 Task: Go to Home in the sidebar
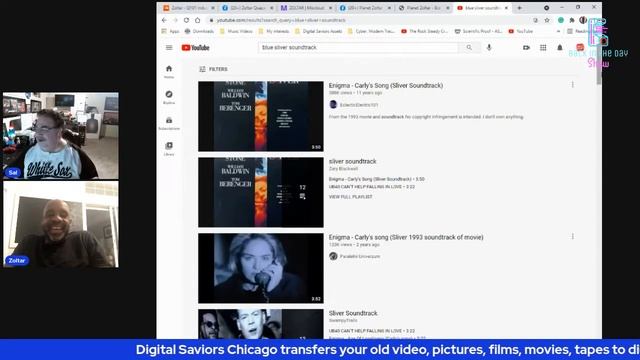[169, 71]
